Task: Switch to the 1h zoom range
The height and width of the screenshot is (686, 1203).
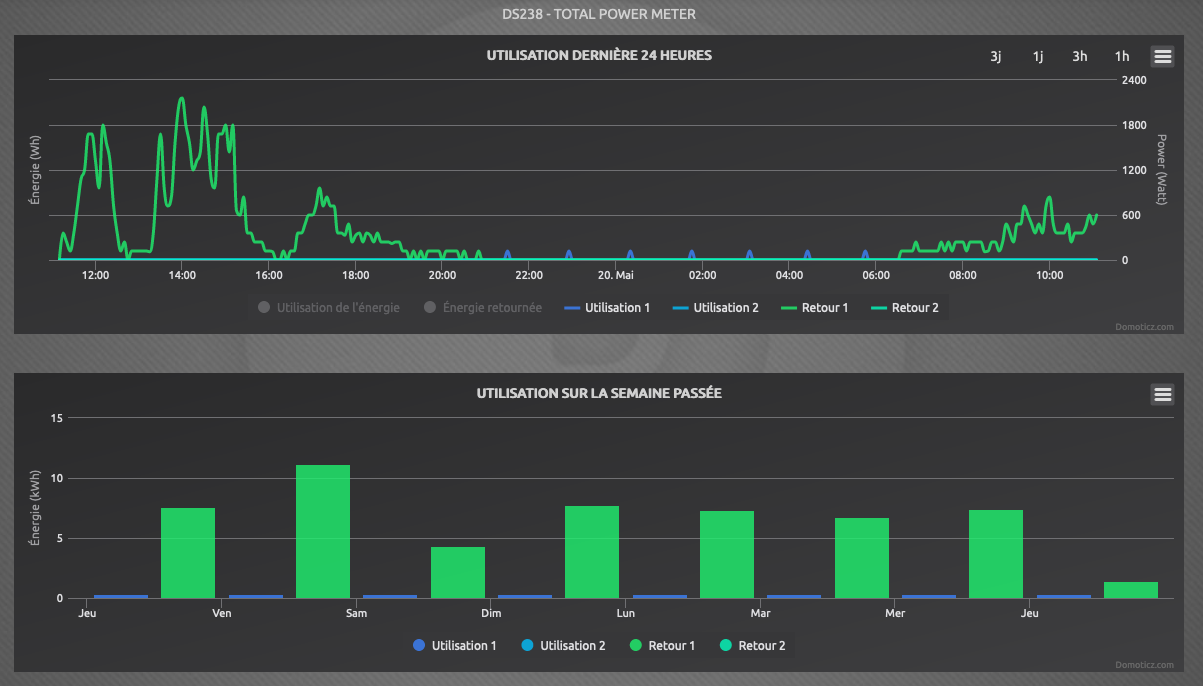Action: pyautogui.click(x=1122, y=57)
